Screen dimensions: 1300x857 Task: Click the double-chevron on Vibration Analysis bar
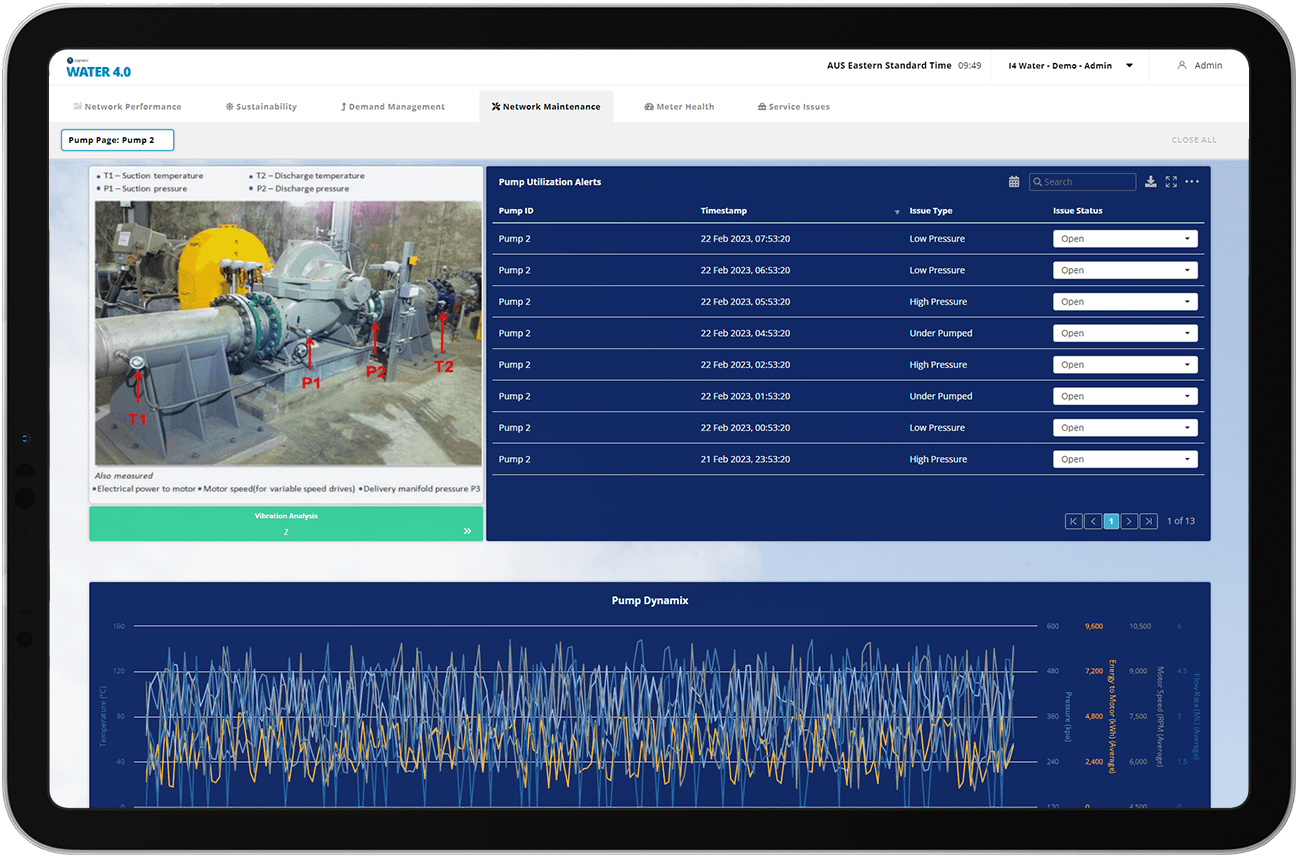point(467,531)
